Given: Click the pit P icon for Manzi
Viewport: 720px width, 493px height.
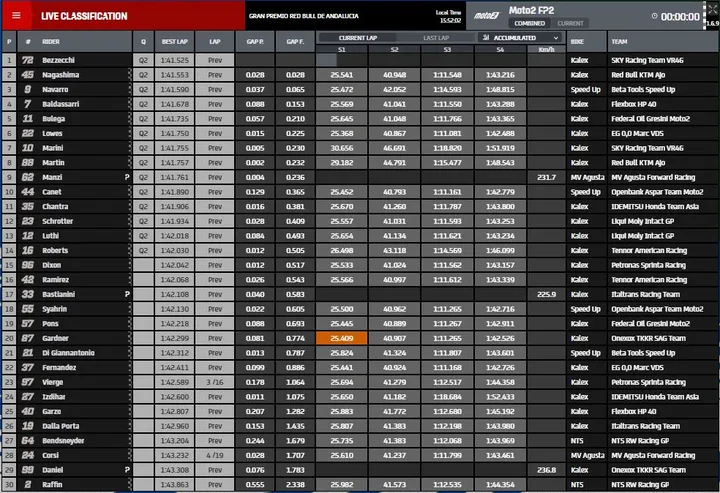Looking at the screenshot, I should 127,177.
